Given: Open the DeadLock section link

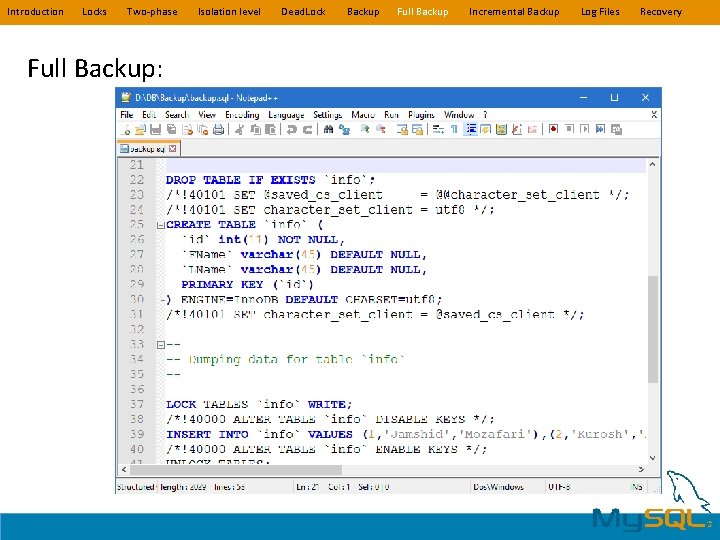Looking at the screenshot, I should tap(304, 11).
